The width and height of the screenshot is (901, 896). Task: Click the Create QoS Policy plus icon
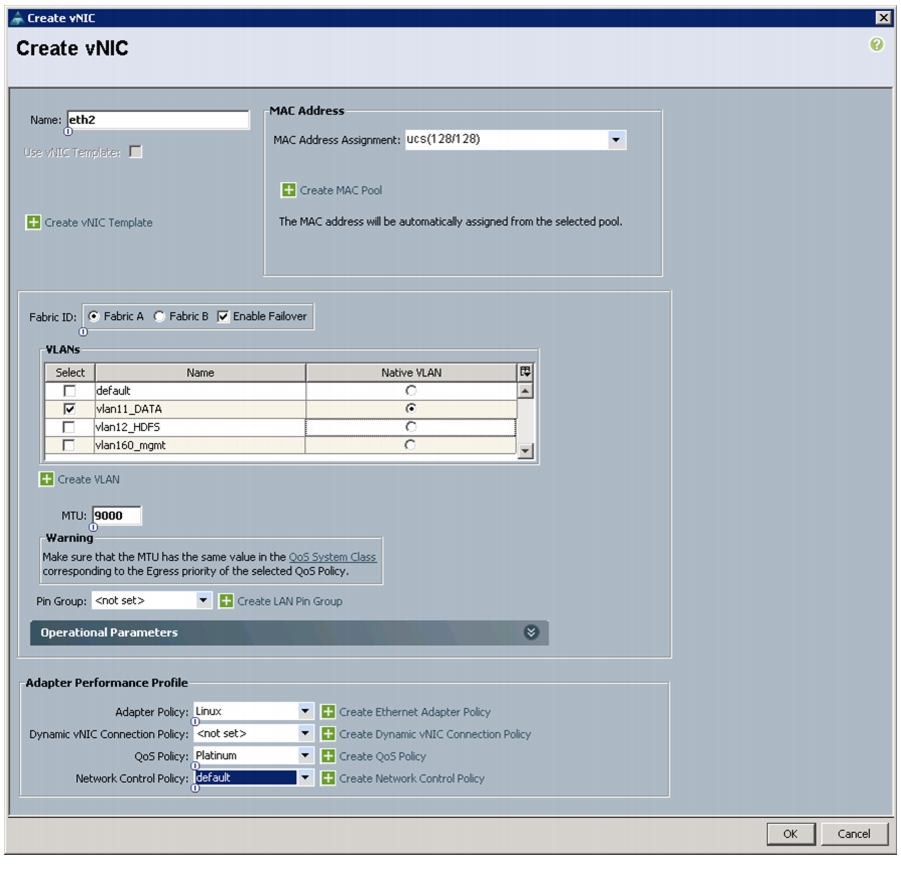(328, 756)
